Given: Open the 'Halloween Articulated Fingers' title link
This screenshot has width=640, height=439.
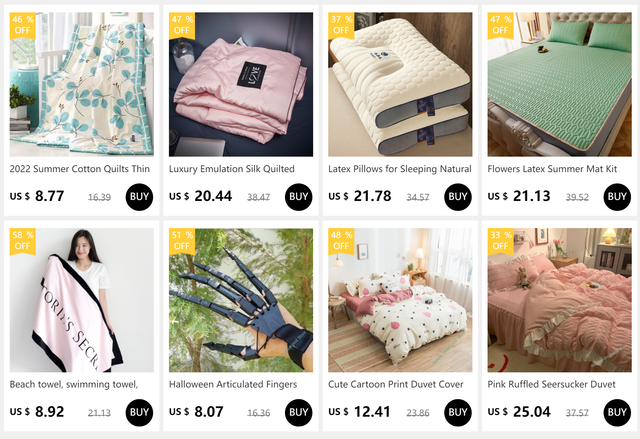Looking at the screenshot, I should pyautogui.click(x=233, y=384).
